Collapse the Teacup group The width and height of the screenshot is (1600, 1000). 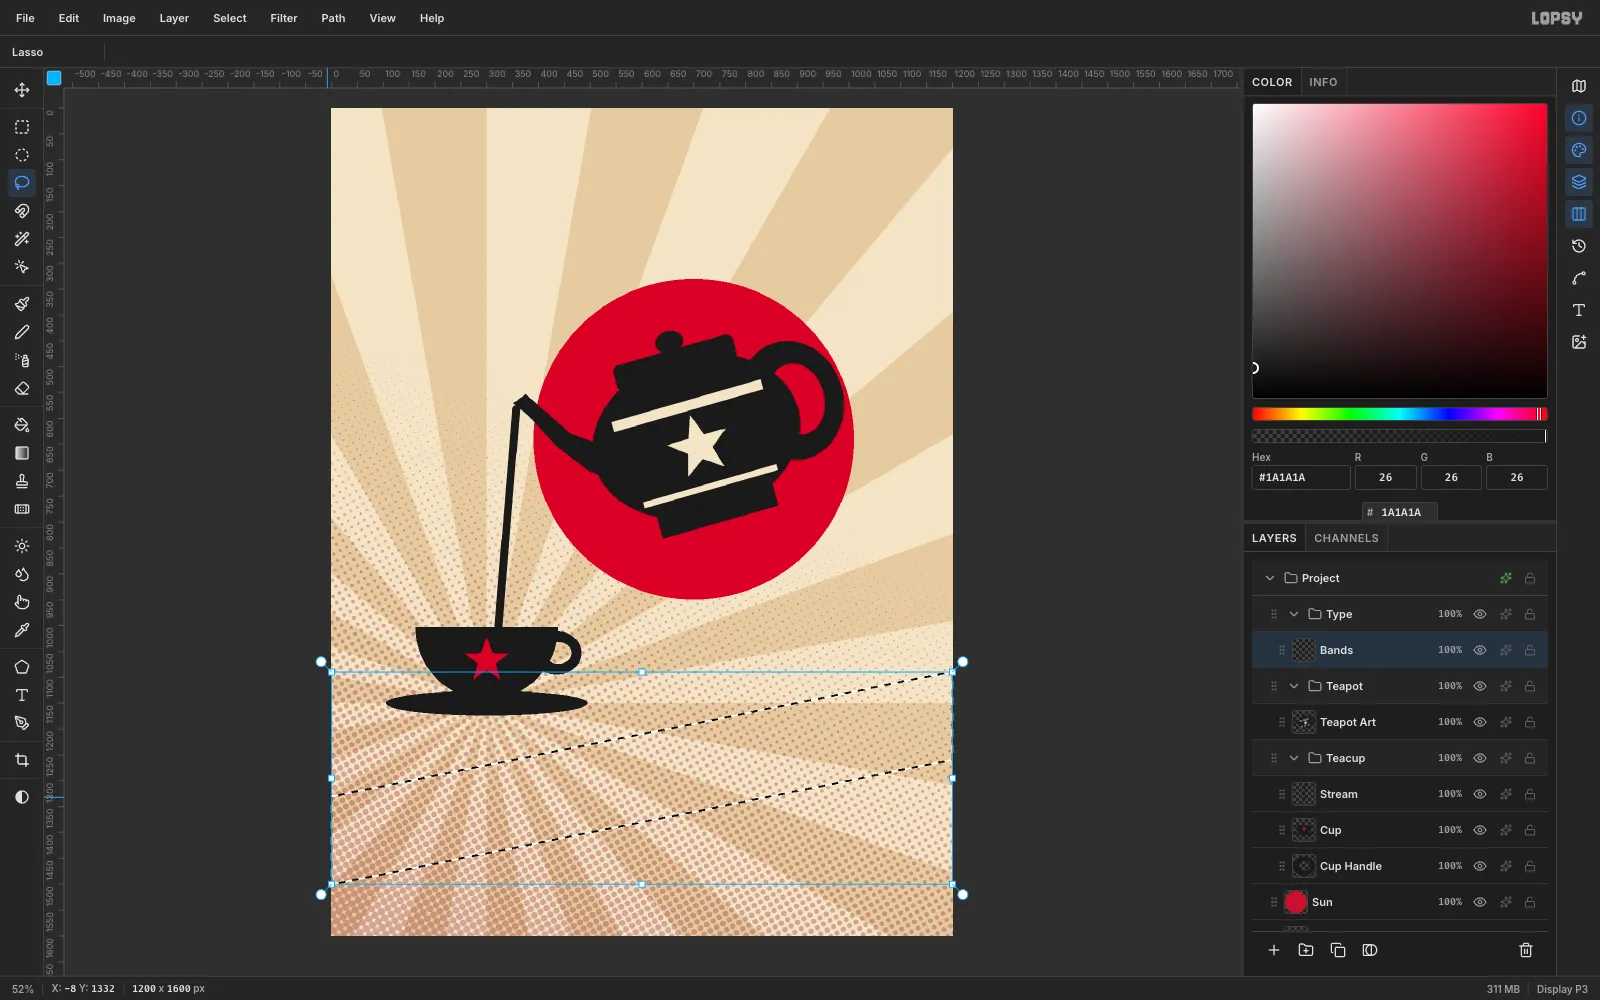pos(1294,758)
